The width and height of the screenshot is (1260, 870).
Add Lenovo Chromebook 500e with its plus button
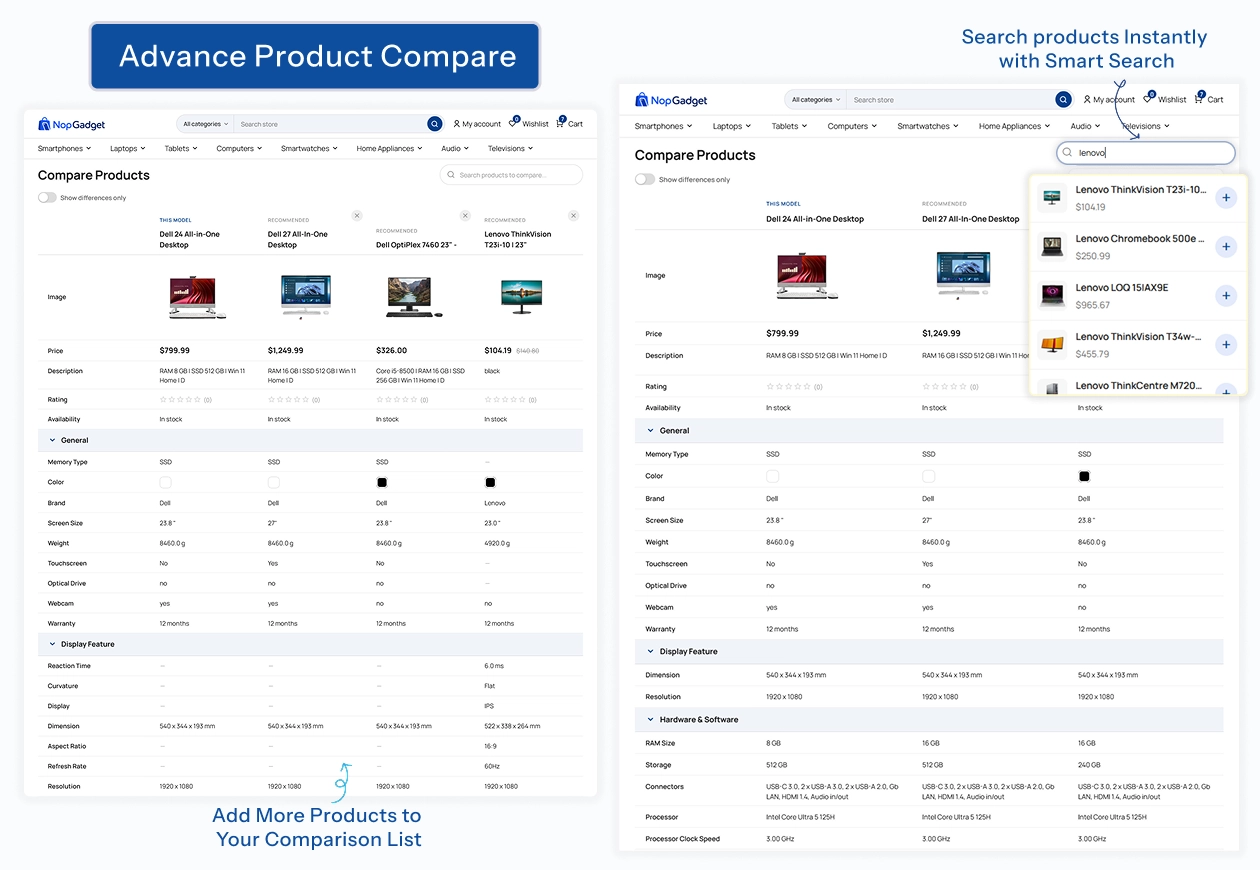[1226, 246]
